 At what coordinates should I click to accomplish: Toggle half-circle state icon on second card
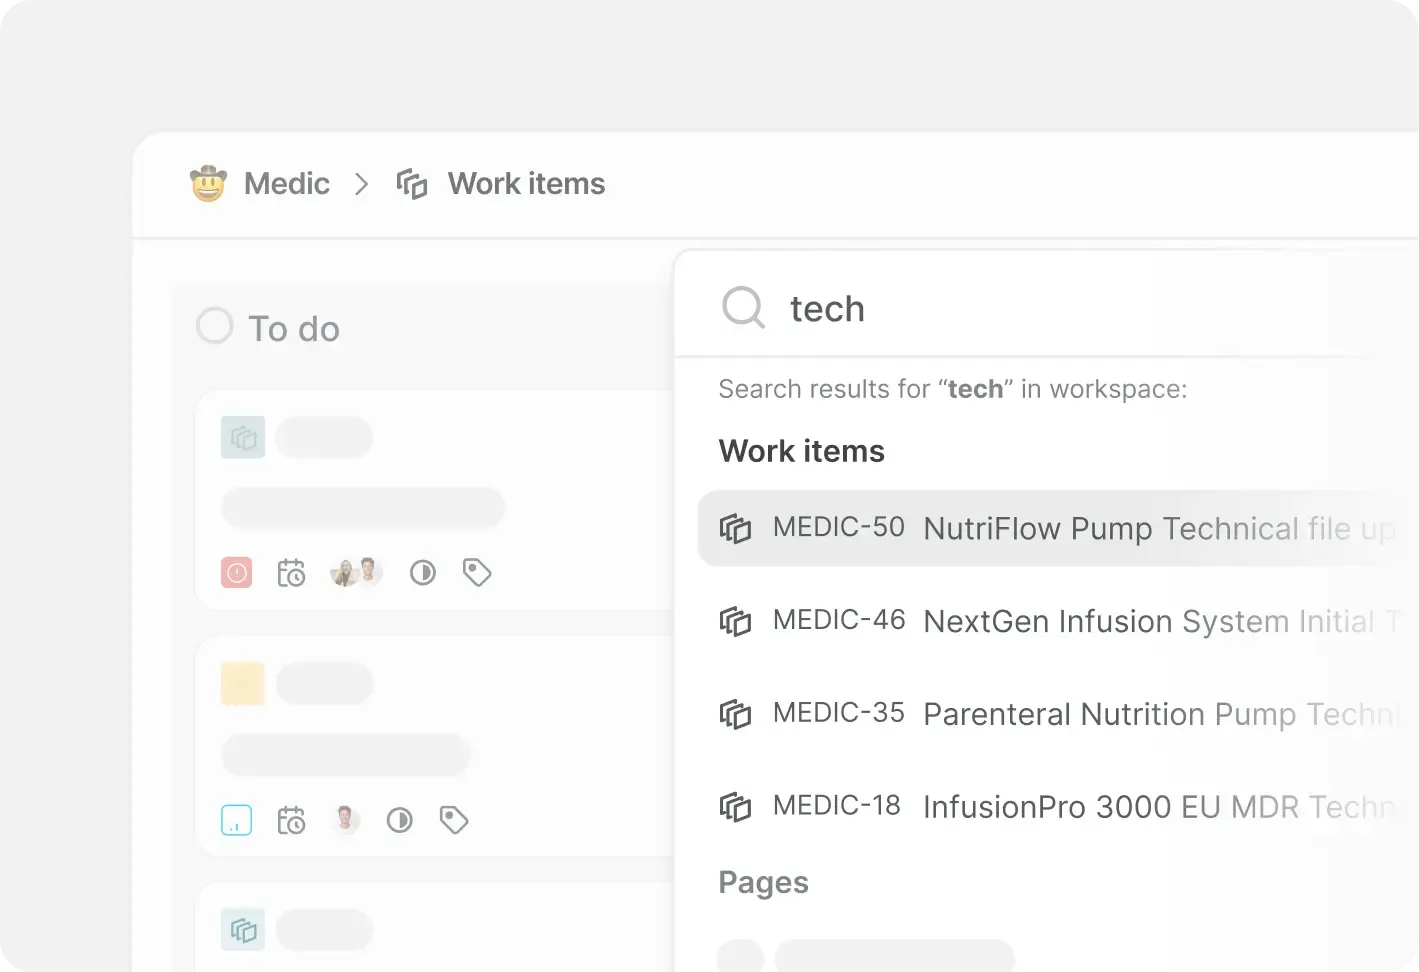click(400, 821)
